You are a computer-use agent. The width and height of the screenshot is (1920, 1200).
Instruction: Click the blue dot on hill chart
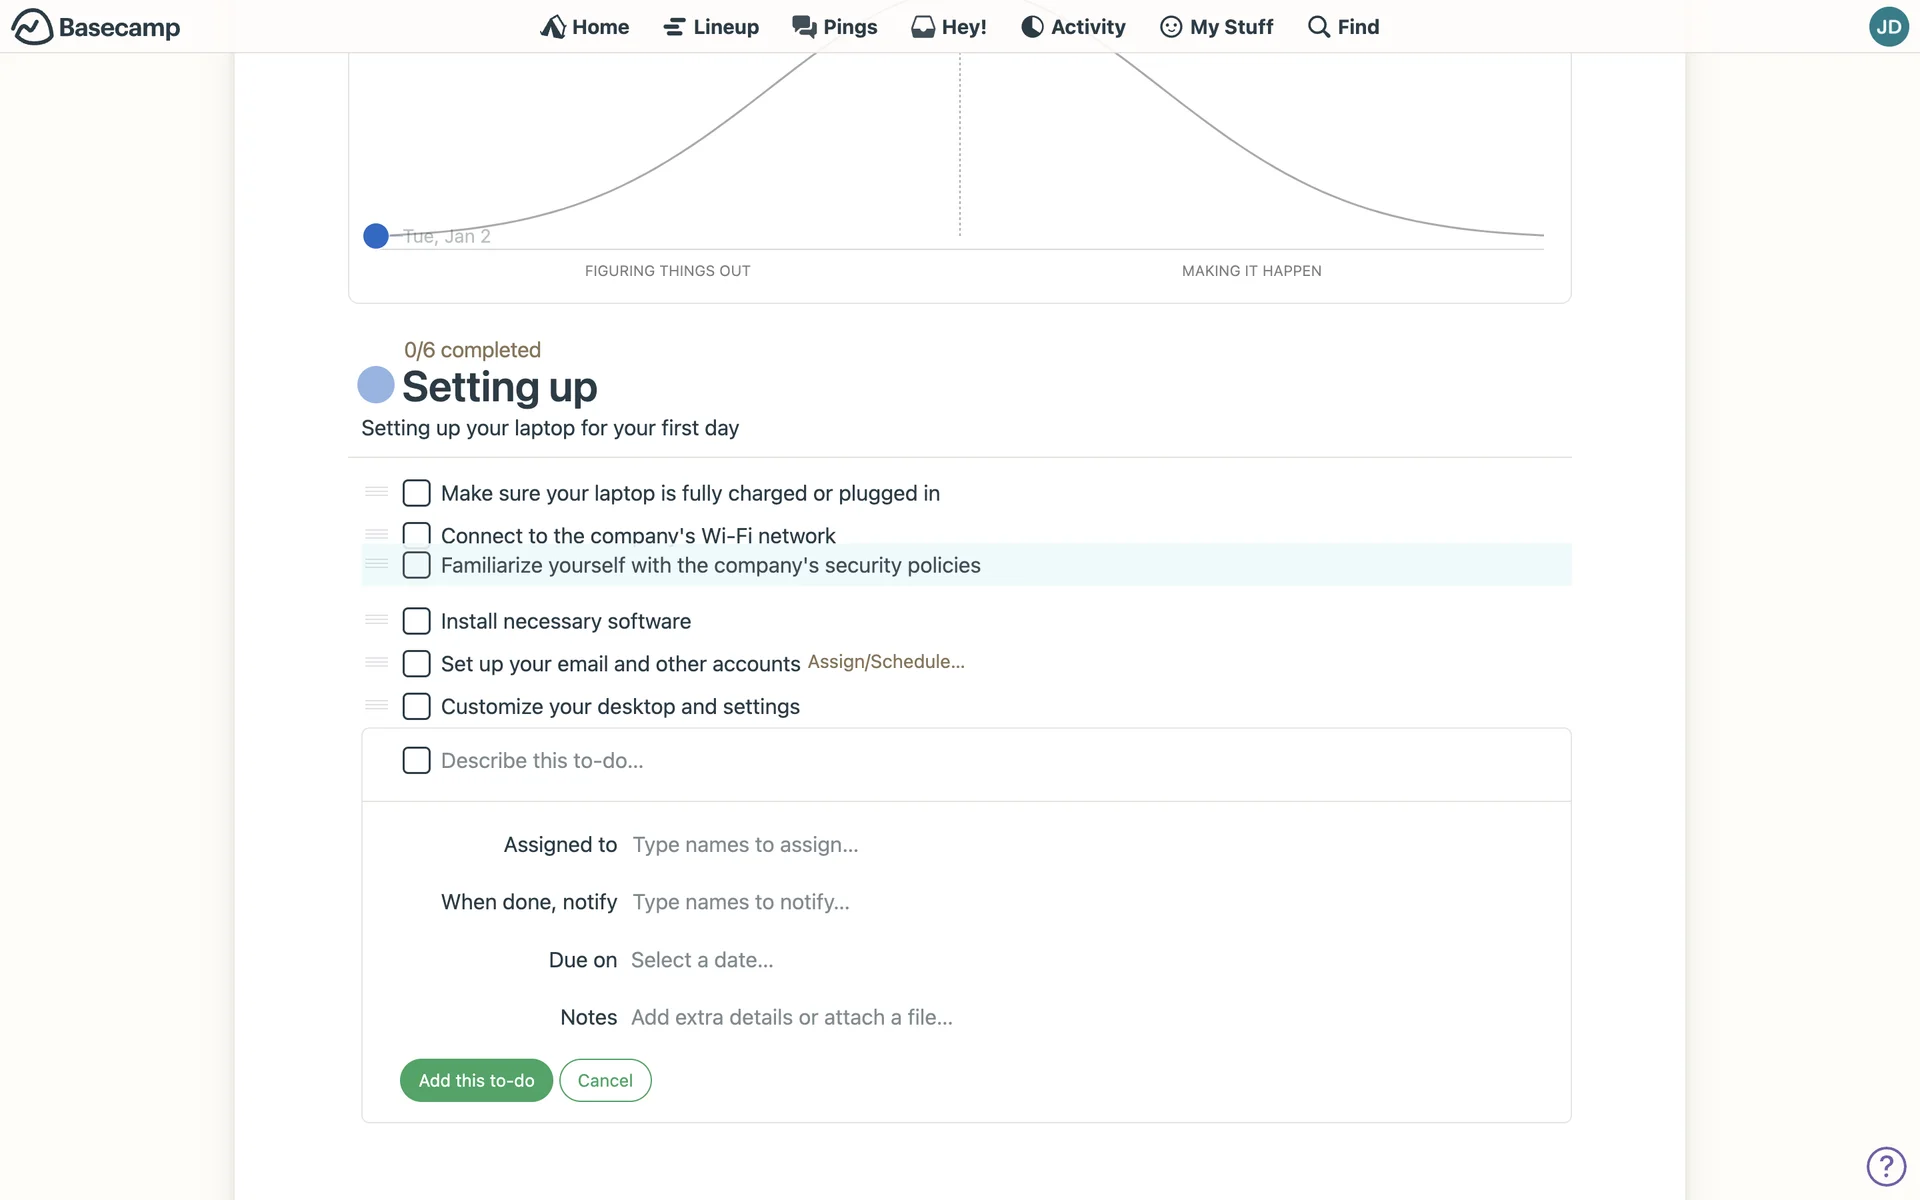coord(376,236)
